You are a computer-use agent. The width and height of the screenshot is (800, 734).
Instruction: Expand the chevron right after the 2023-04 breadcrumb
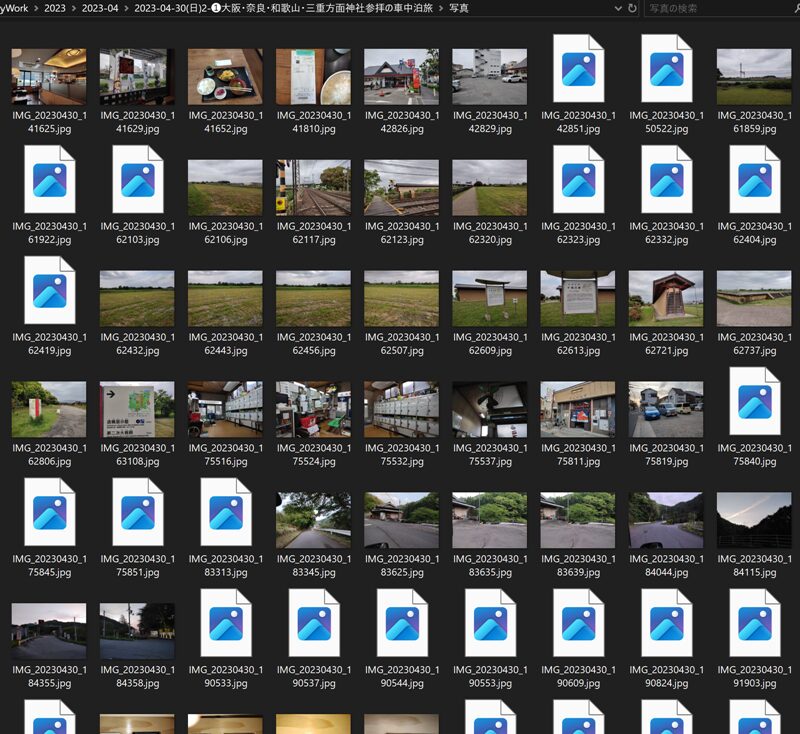point(126,8)
